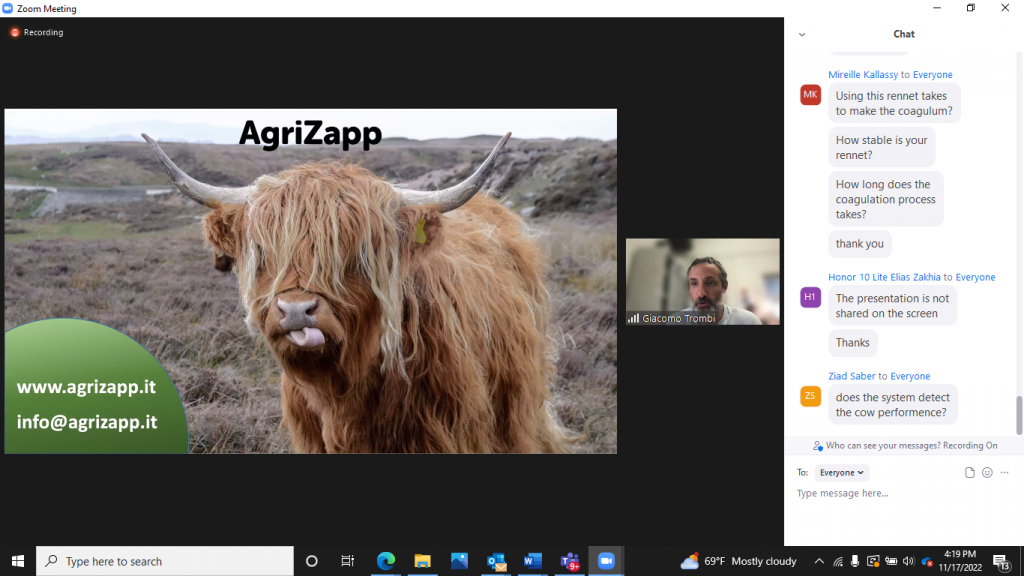Image resolution: width=1024 pixels, height=576 pixels.
Task: Collapse the Chat panel using the chevron
Action: click(x=801, y=34)
